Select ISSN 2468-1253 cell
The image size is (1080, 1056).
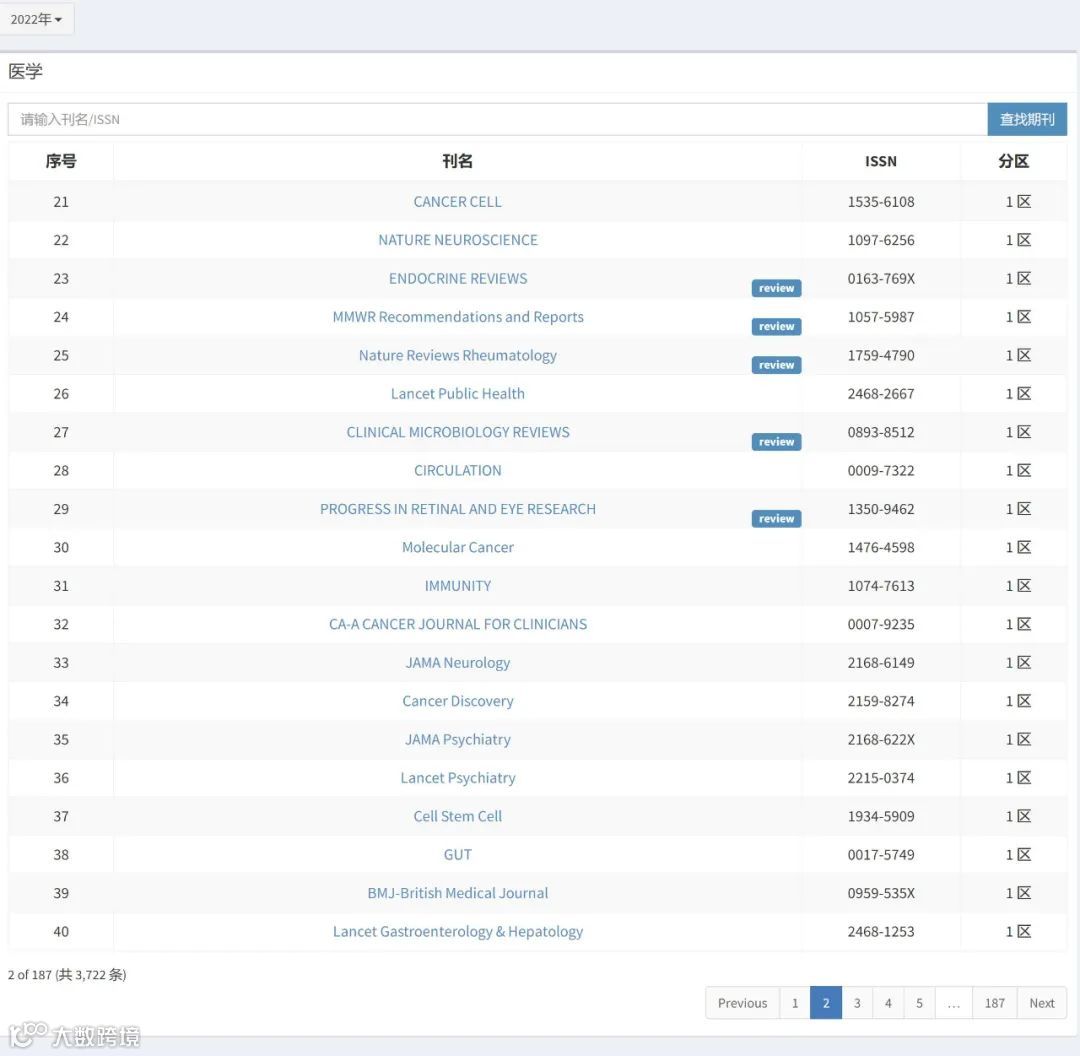[x=881, y=931]
